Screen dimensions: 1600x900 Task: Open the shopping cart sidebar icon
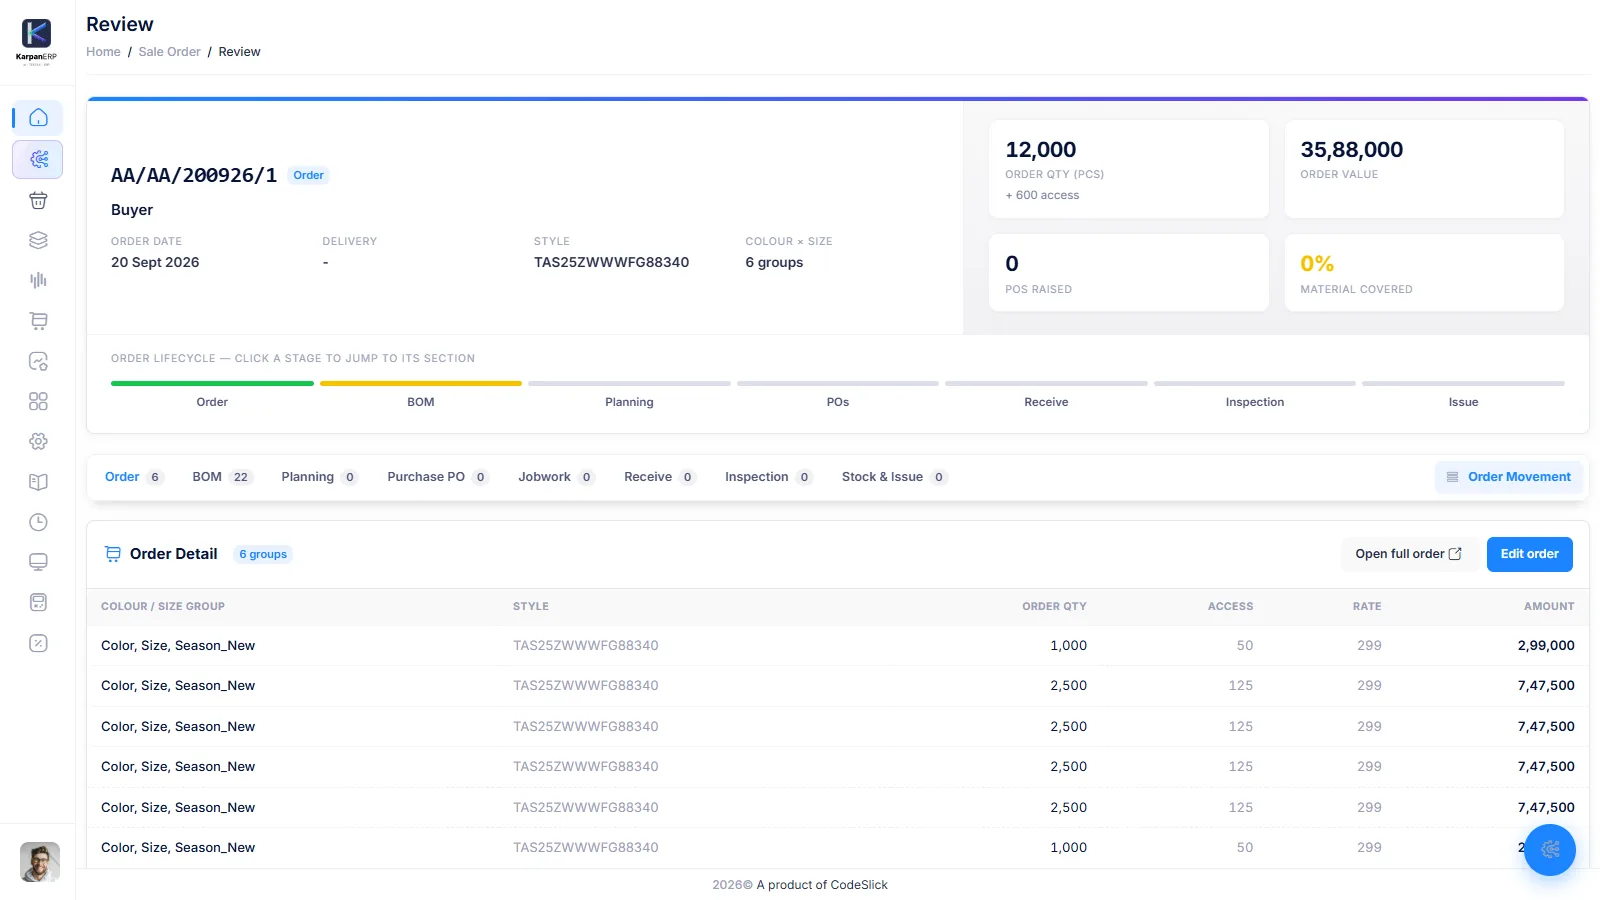coord(38,321)
